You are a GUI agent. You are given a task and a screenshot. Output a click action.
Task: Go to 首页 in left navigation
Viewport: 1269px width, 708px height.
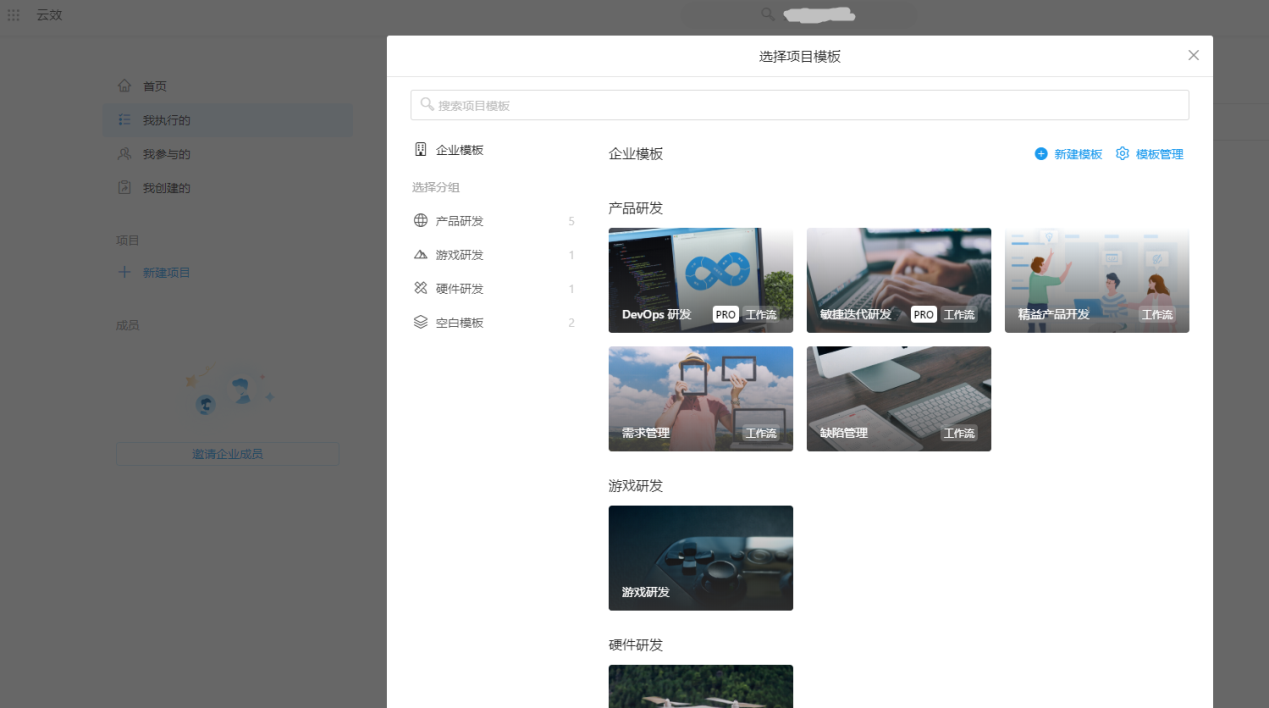pyautogui.click(x=228, y=86)
